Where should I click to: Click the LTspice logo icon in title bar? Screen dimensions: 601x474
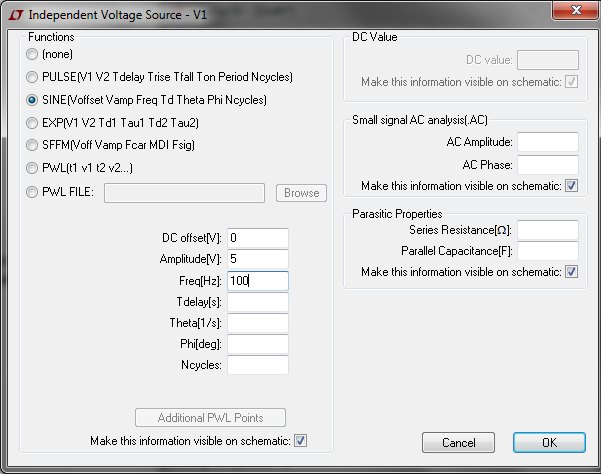[16, 15]
